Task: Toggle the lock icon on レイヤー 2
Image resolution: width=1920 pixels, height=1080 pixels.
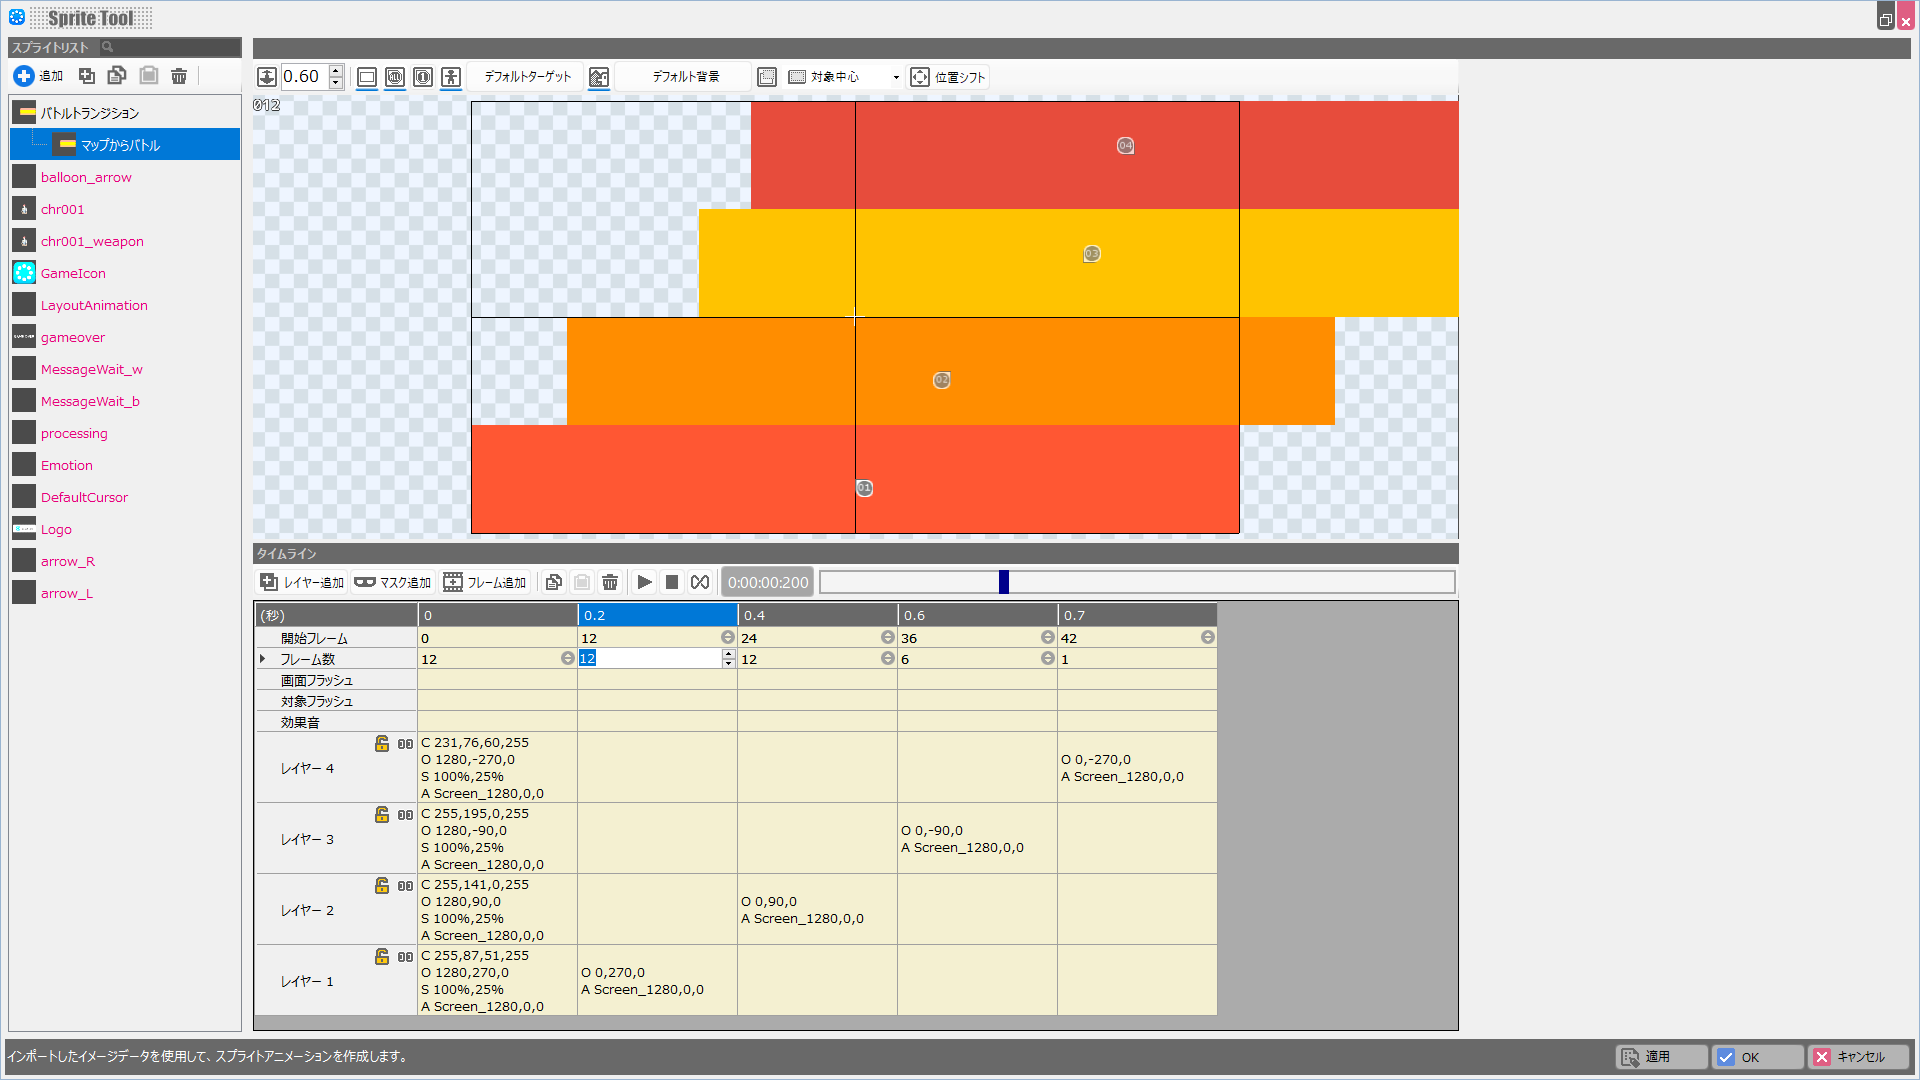Action: coord(382,886)
